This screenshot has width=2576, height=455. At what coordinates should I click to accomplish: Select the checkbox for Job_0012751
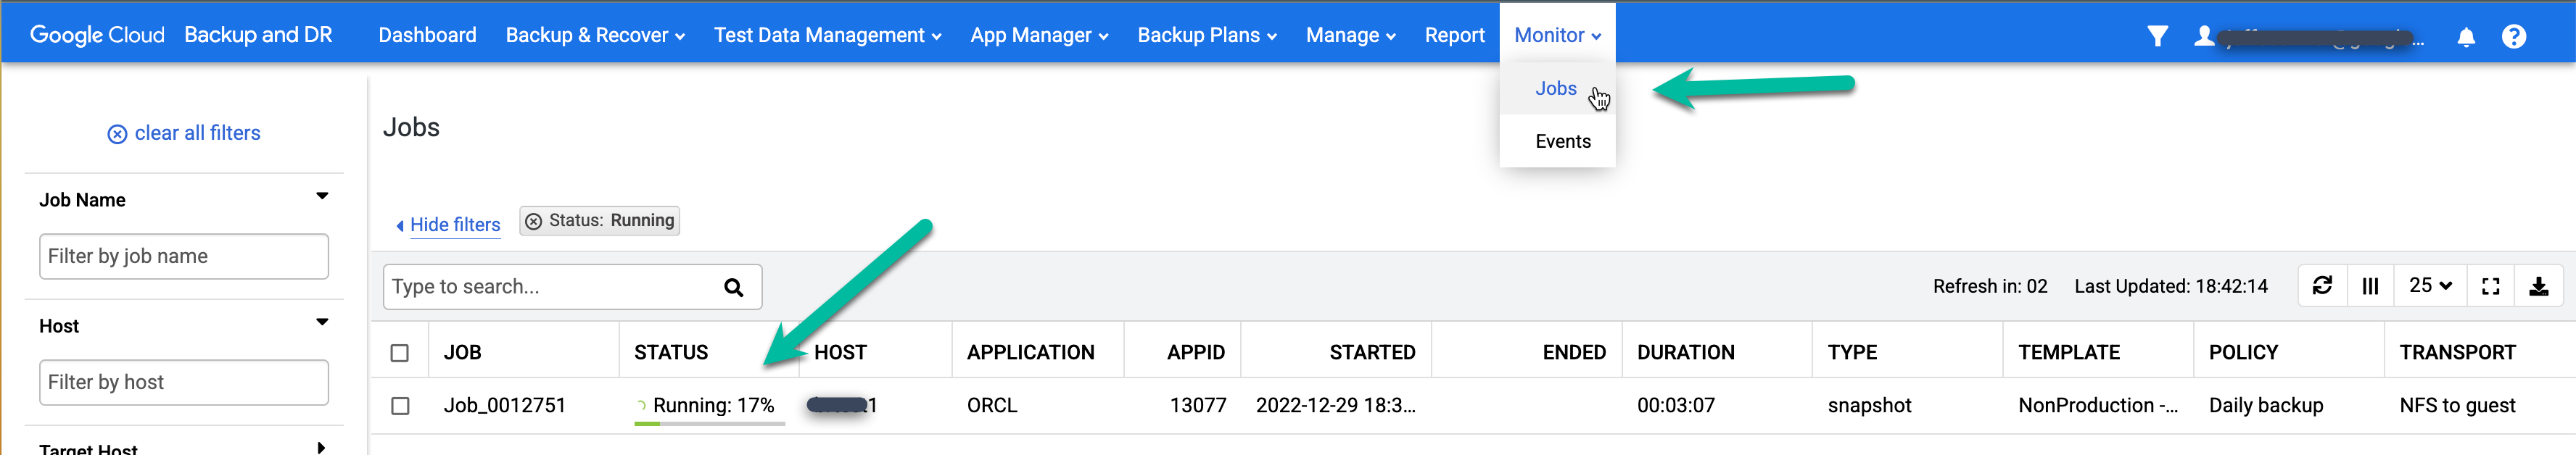(x=401, y=406)
